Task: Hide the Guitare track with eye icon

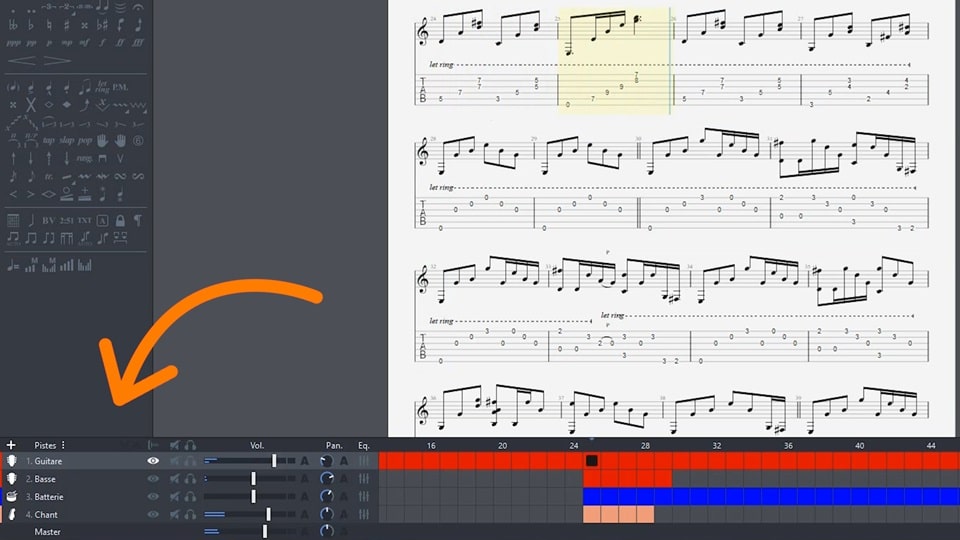Action: [153, 461]
